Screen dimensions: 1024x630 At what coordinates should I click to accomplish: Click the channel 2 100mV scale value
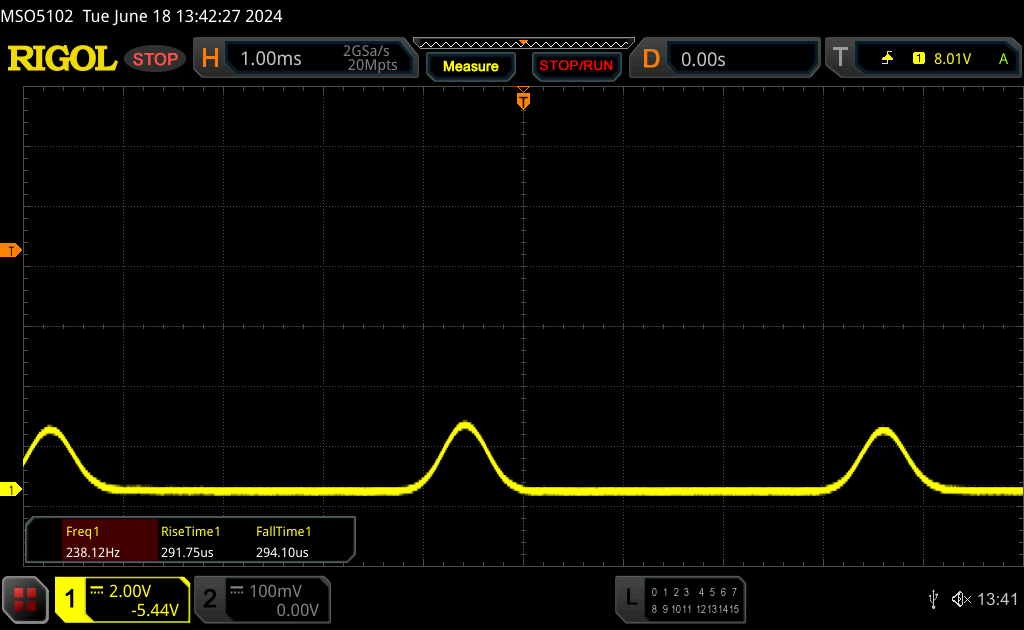point(276,591)
